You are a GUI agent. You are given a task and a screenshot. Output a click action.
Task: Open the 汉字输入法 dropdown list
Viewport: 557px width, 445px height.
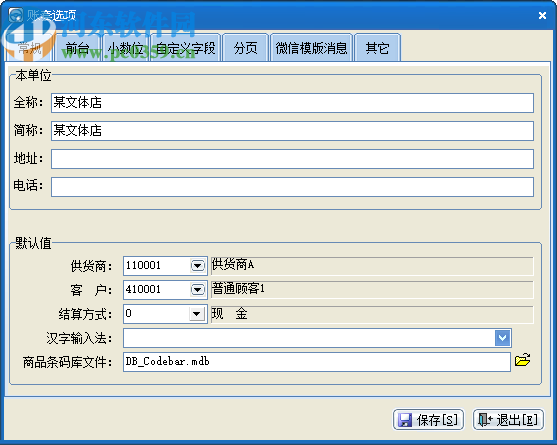tap(502, 338)
